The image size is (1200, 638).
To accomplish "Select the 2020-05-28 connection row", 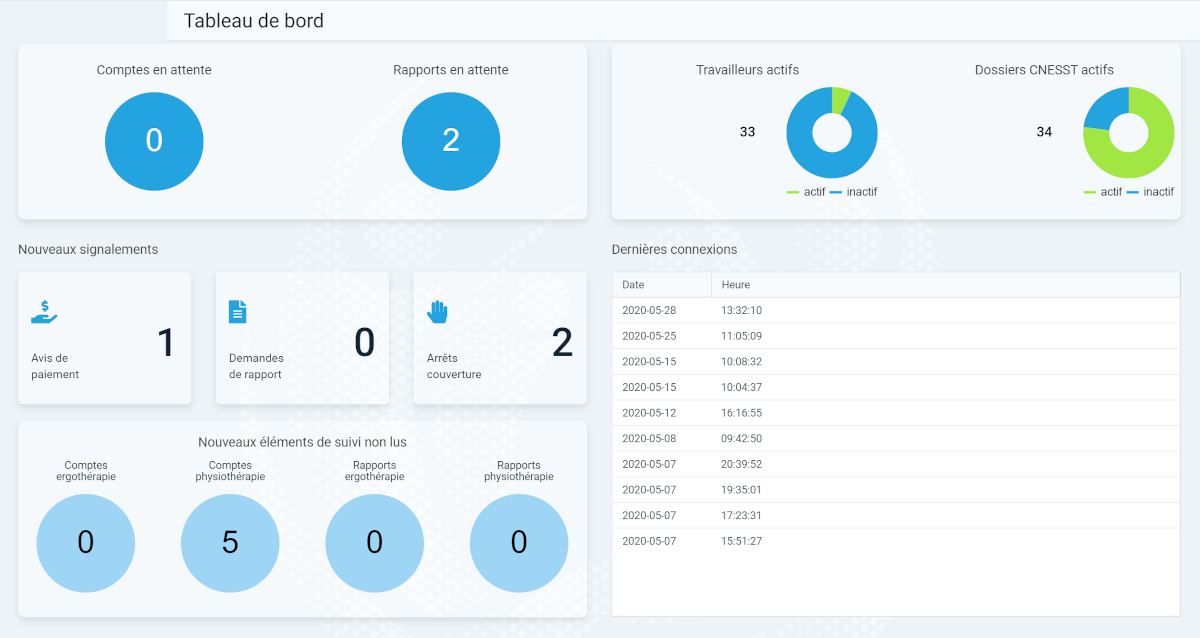I will [897, 310].
